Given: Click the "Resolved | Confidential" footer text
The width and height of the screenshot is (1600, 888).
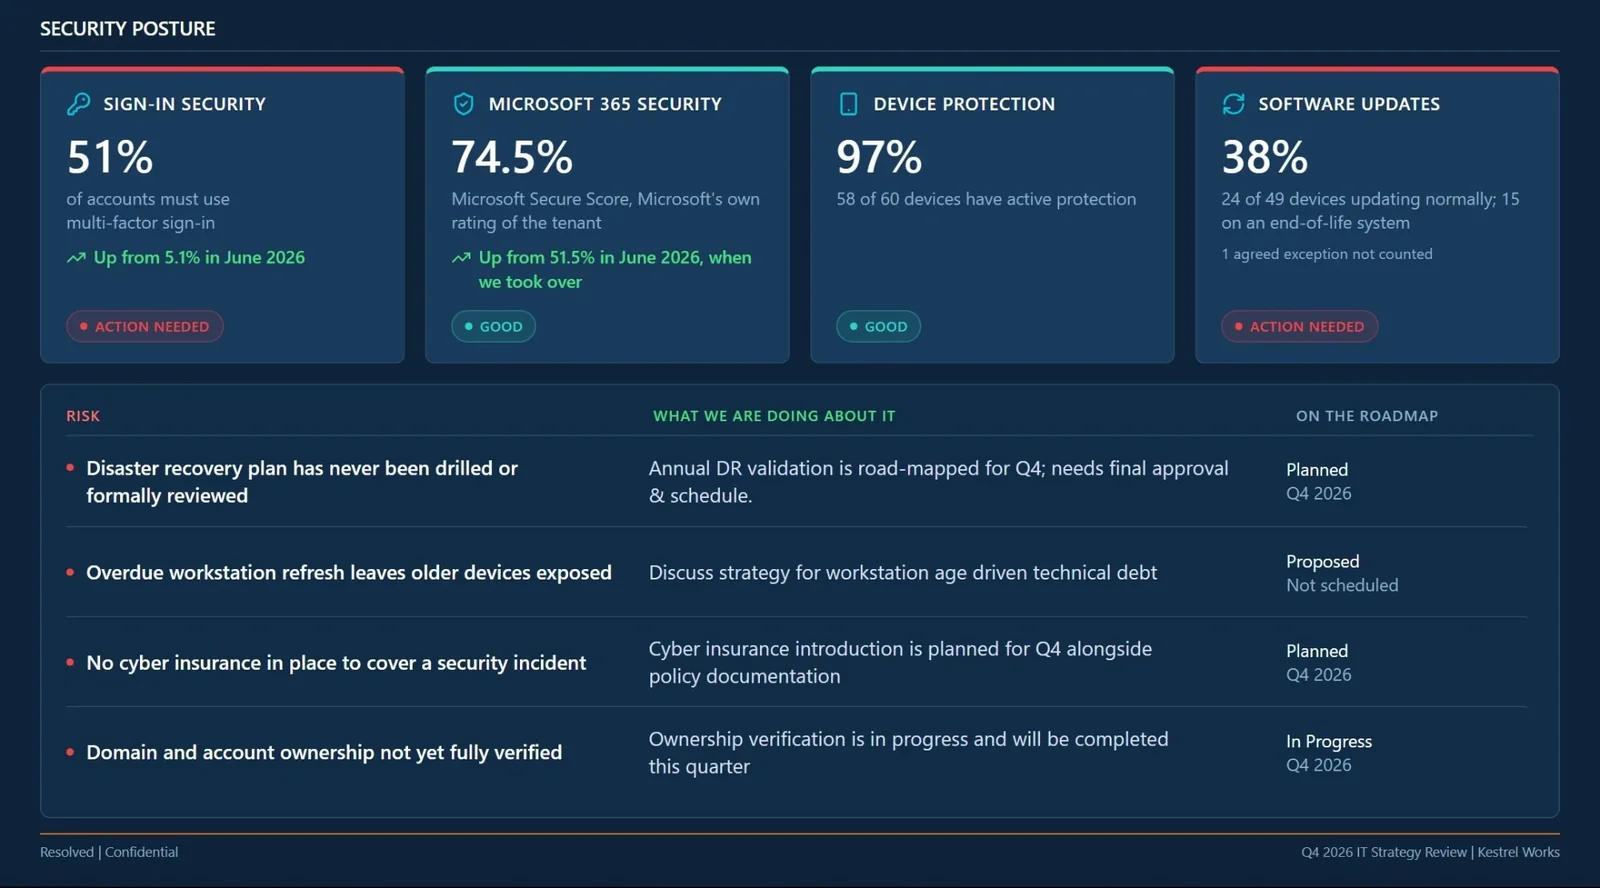Looking at the screenshot, I should pos(109,852).
